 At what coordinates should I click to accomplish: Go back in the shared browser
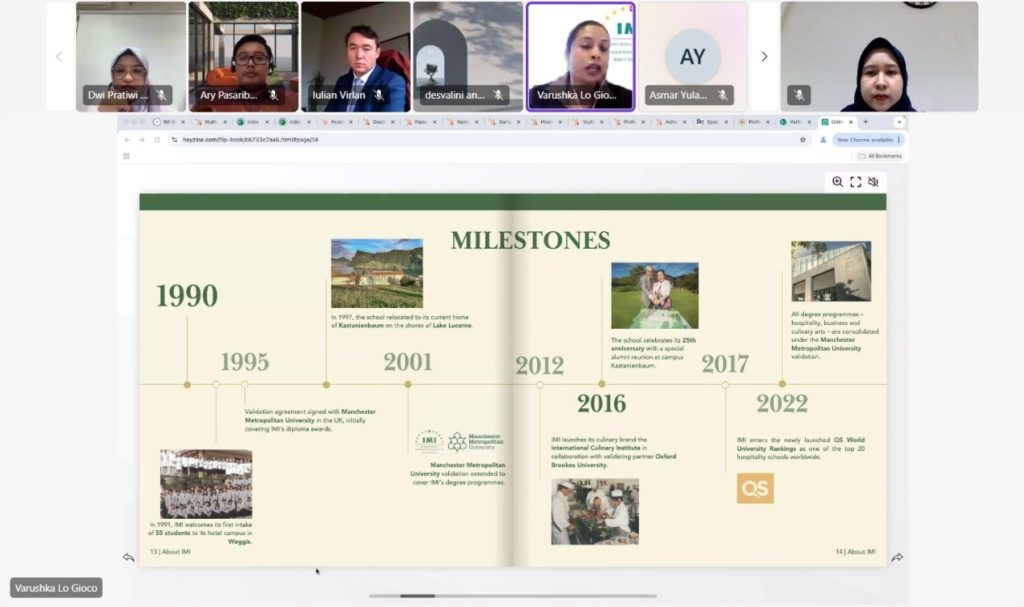(127, 140)
